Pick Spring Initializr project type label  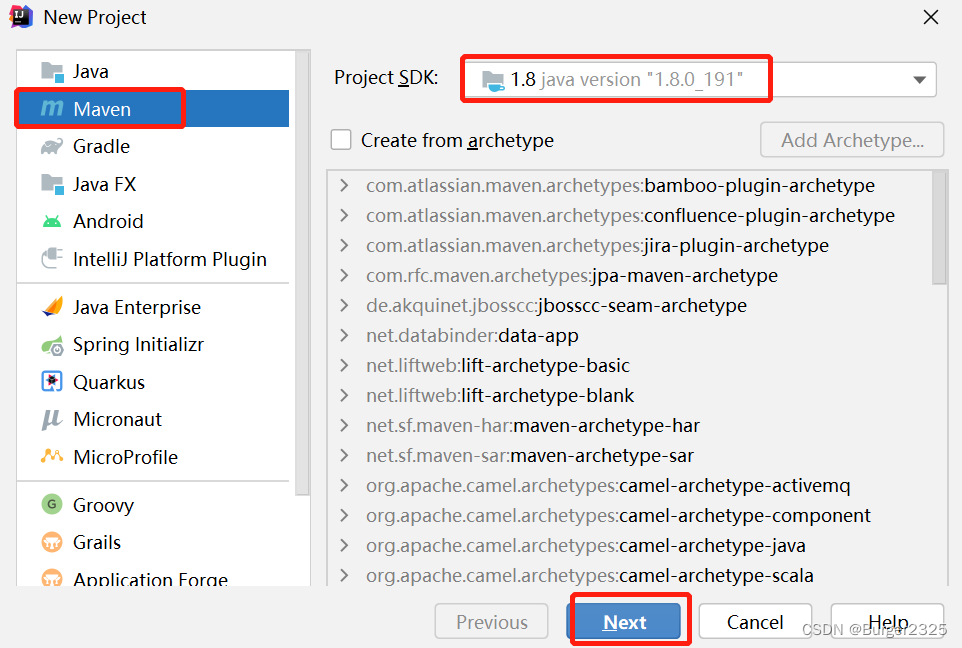[x=138, y=345]
